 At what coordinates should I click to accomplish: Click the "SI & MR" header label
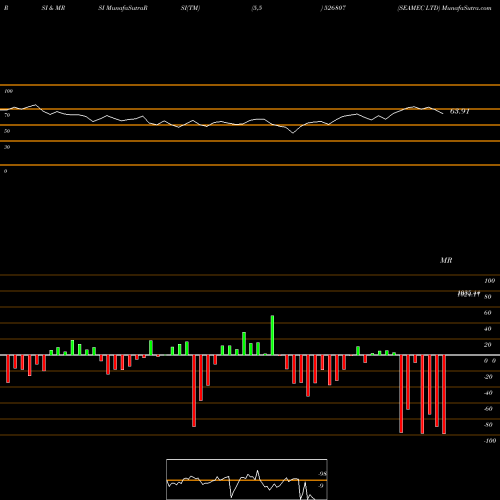pyautogui.click(x=53, y=8)
